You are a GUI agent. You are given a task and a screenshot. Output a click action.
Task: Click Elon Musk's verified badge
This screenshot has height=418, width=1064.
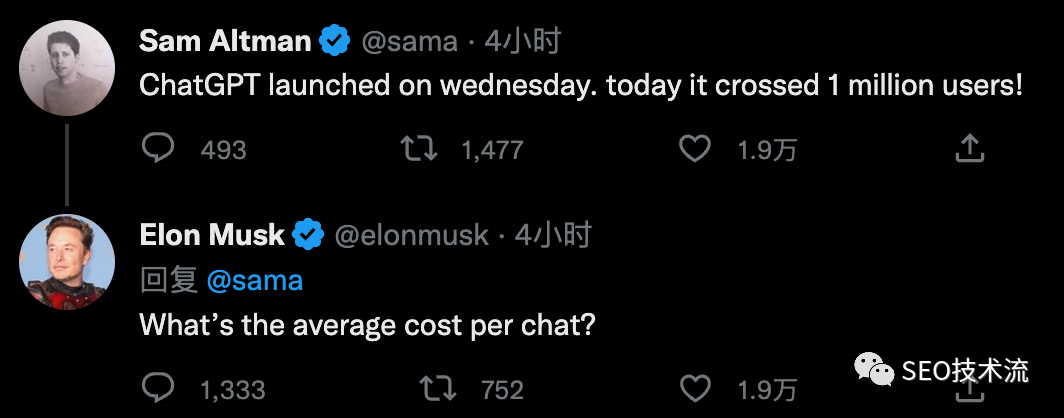308,235
